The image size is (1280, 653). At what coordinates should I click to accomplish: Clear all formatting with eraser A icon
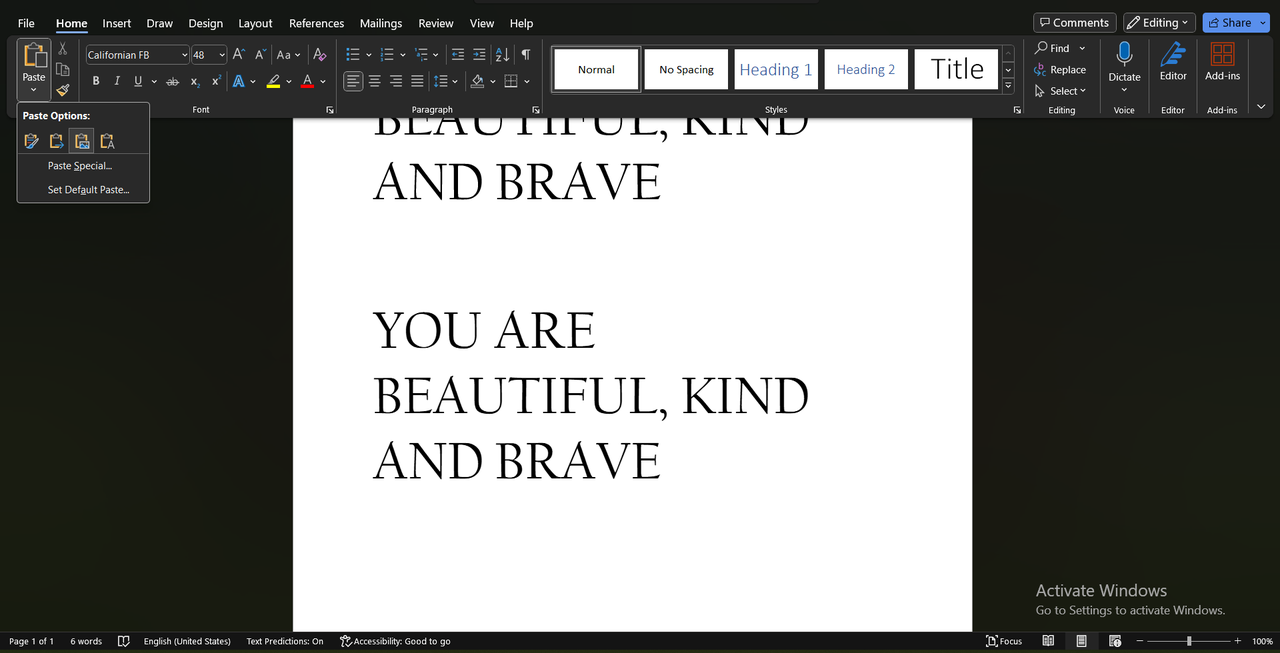pyautogui.click(x=319, y=55)
